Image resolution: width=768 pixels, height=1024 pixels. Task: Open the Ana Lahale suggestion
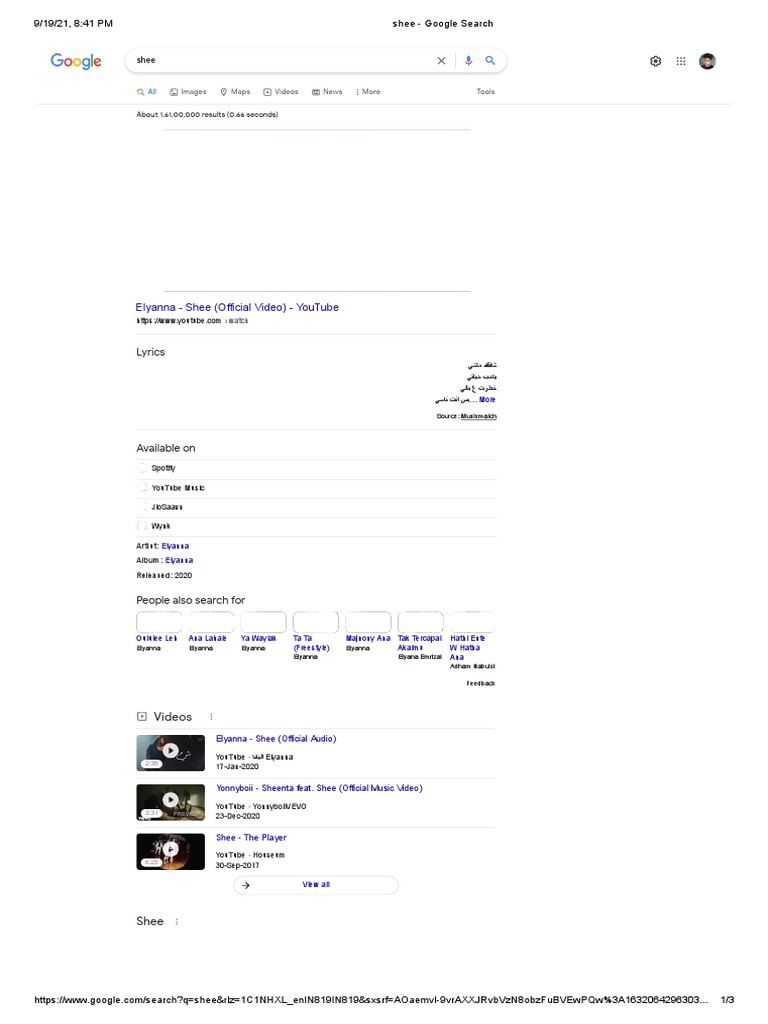point(208,638)
